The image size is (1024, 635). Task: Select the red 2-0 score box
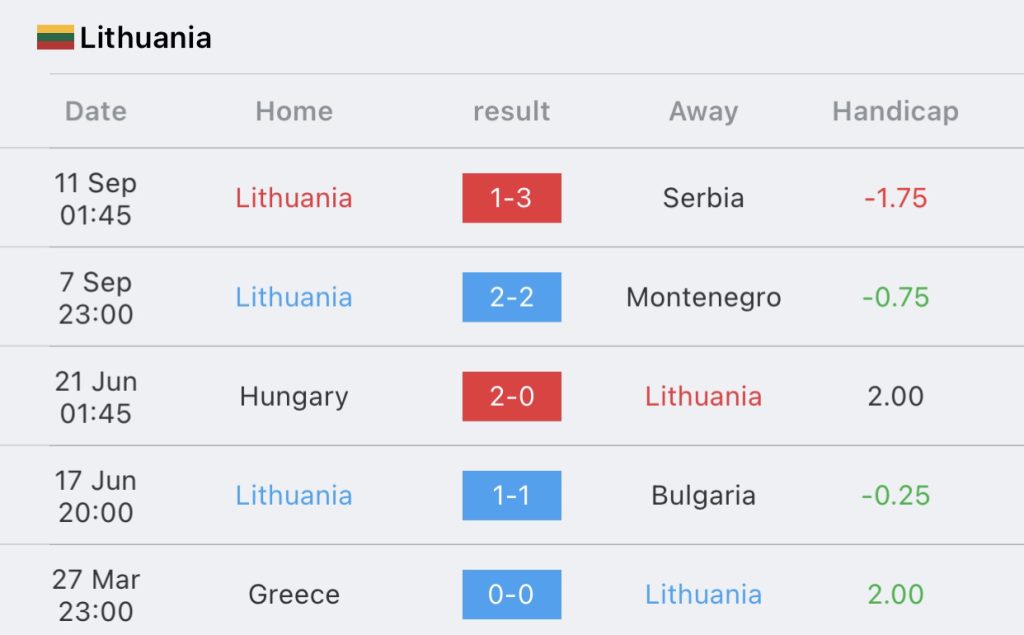tap(511, 397)
